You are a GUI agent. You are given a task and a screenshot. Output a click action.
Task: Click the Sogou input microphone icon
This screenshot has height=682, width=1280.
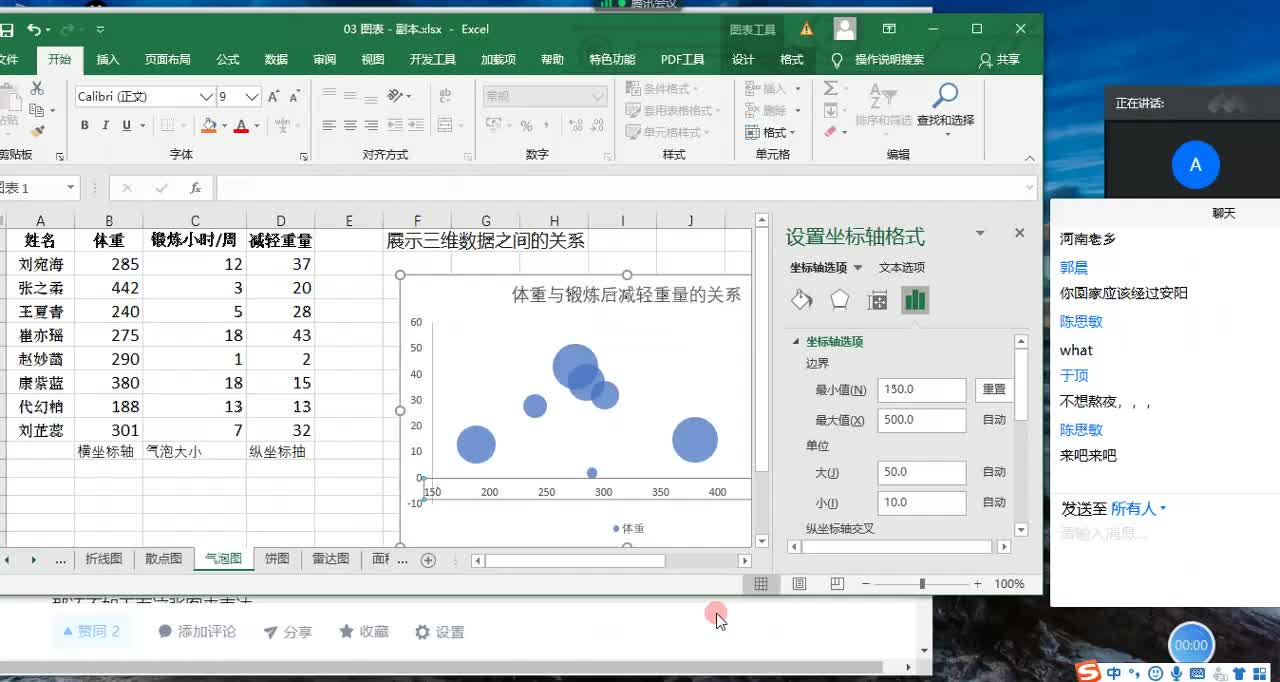1176,674
